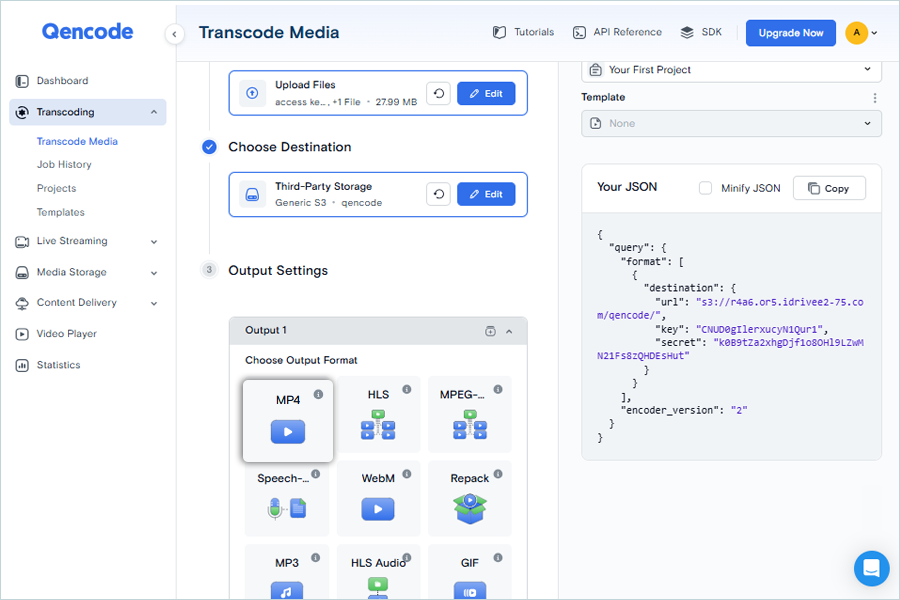900x600 pixels.
Task: Open the Template None dropdown
Action: click(x=731, y=123)
